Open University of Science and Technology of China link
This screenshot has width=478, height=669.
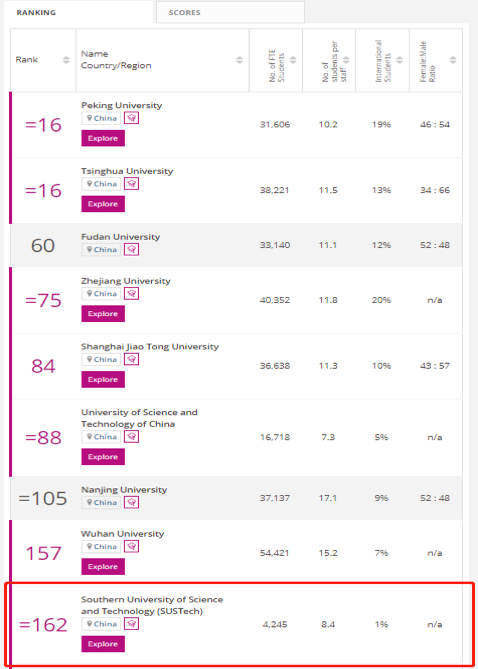pyautogui.click(x=140, y=418)
